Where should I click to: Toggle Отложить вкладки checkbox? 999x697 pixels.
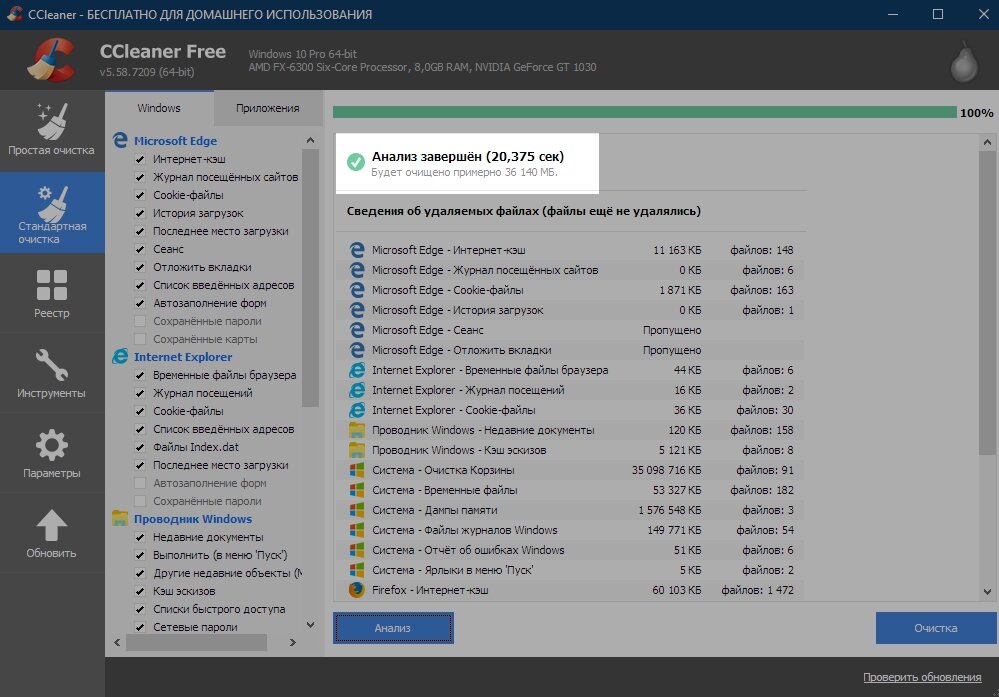(140, 267)
